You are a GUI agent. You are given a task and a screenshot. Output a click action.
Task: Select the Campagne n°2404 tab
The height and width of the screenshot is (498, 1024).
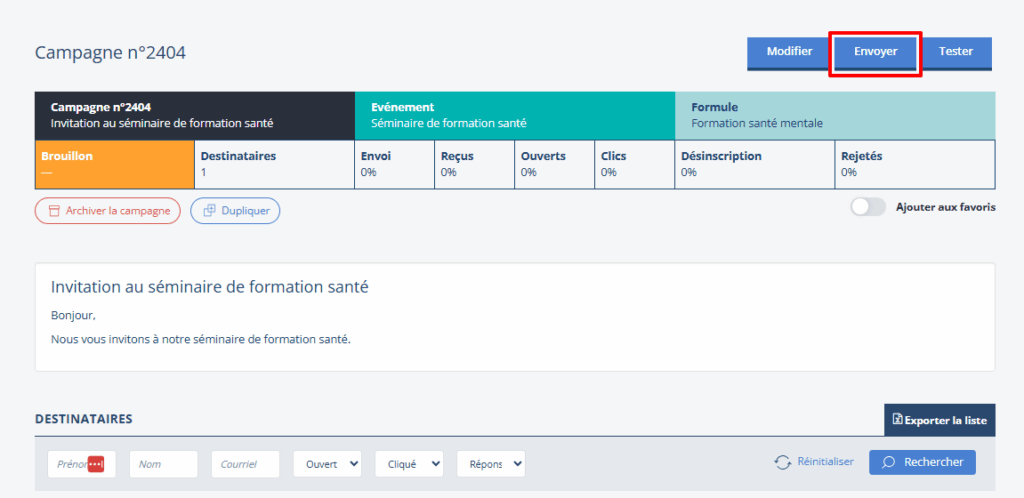click(194, 115)
